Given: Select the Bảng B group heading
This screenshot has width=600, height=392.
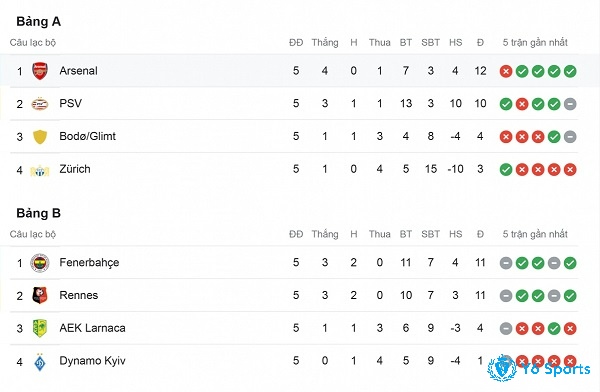Looking at the screenshot, I should pyautogui.click(x=39, y=213).
